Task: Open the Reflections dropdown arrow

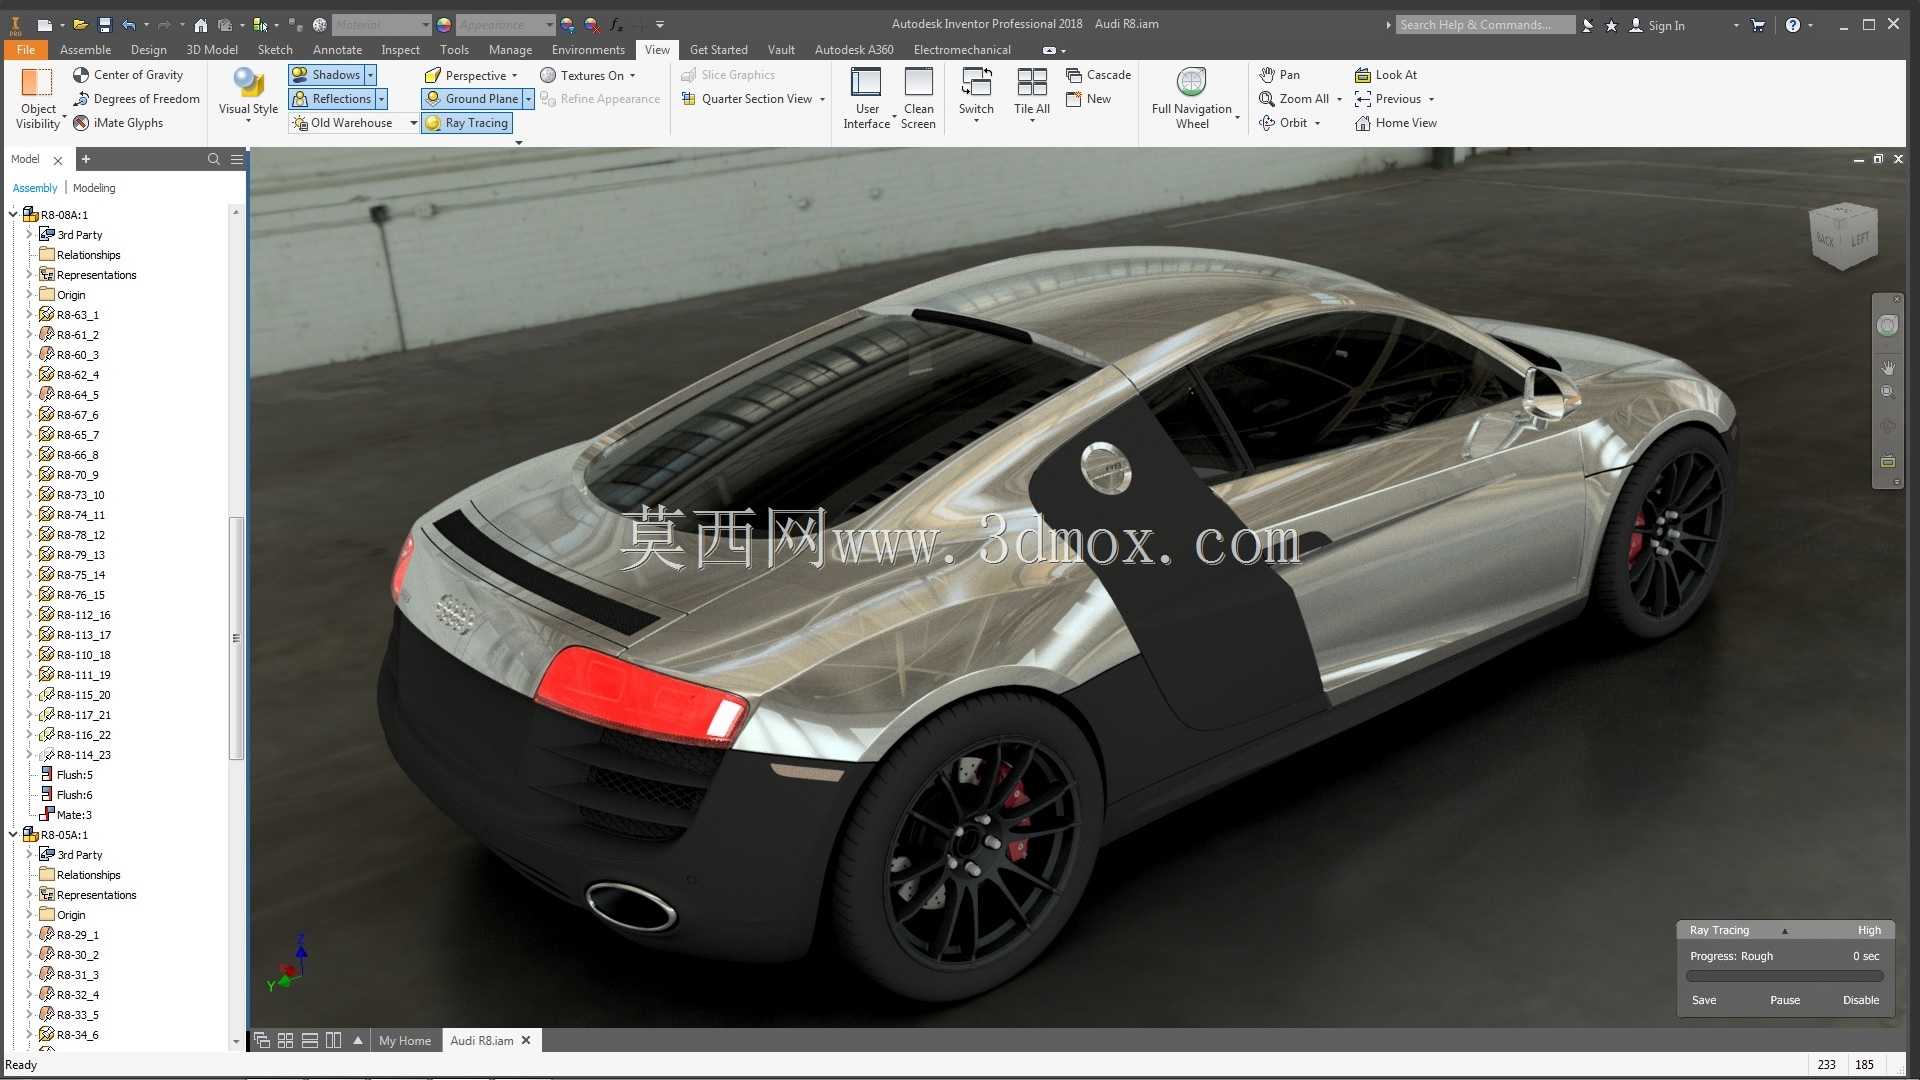Action: [382, 99]
